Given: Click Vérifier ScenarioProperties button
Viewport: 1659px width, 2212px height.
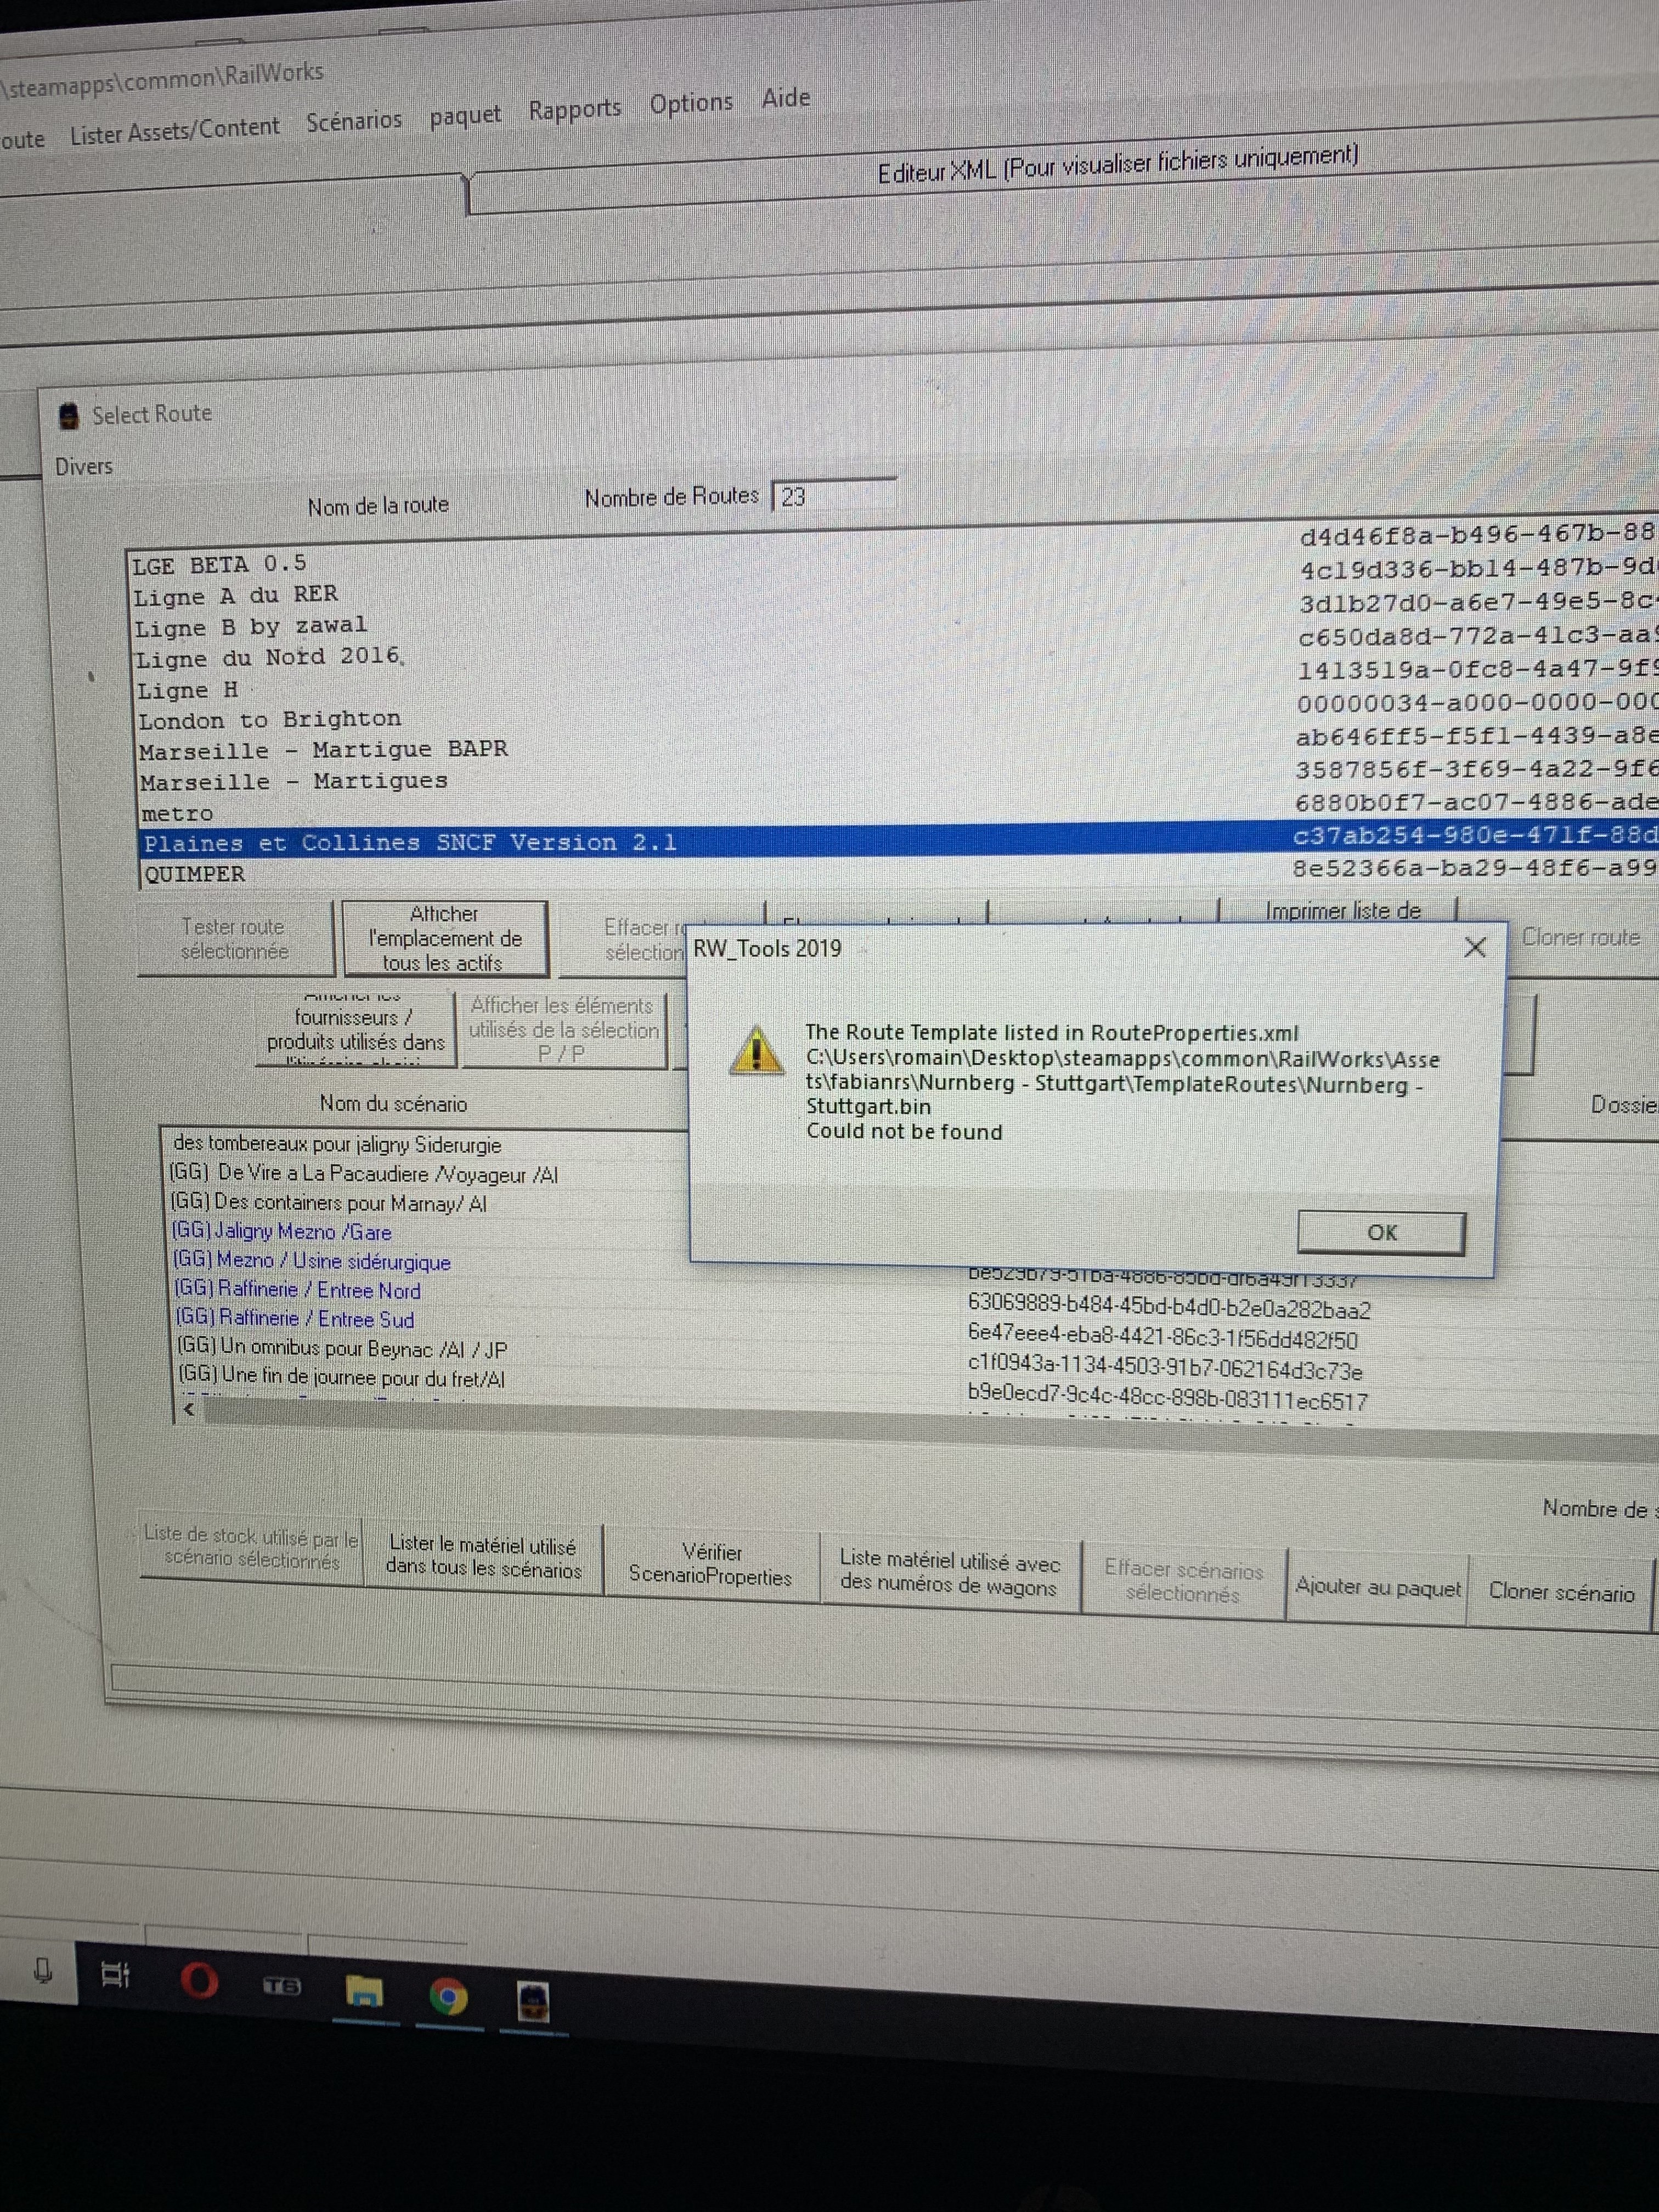Looking at the screenshot, I should click(710, 1564).
